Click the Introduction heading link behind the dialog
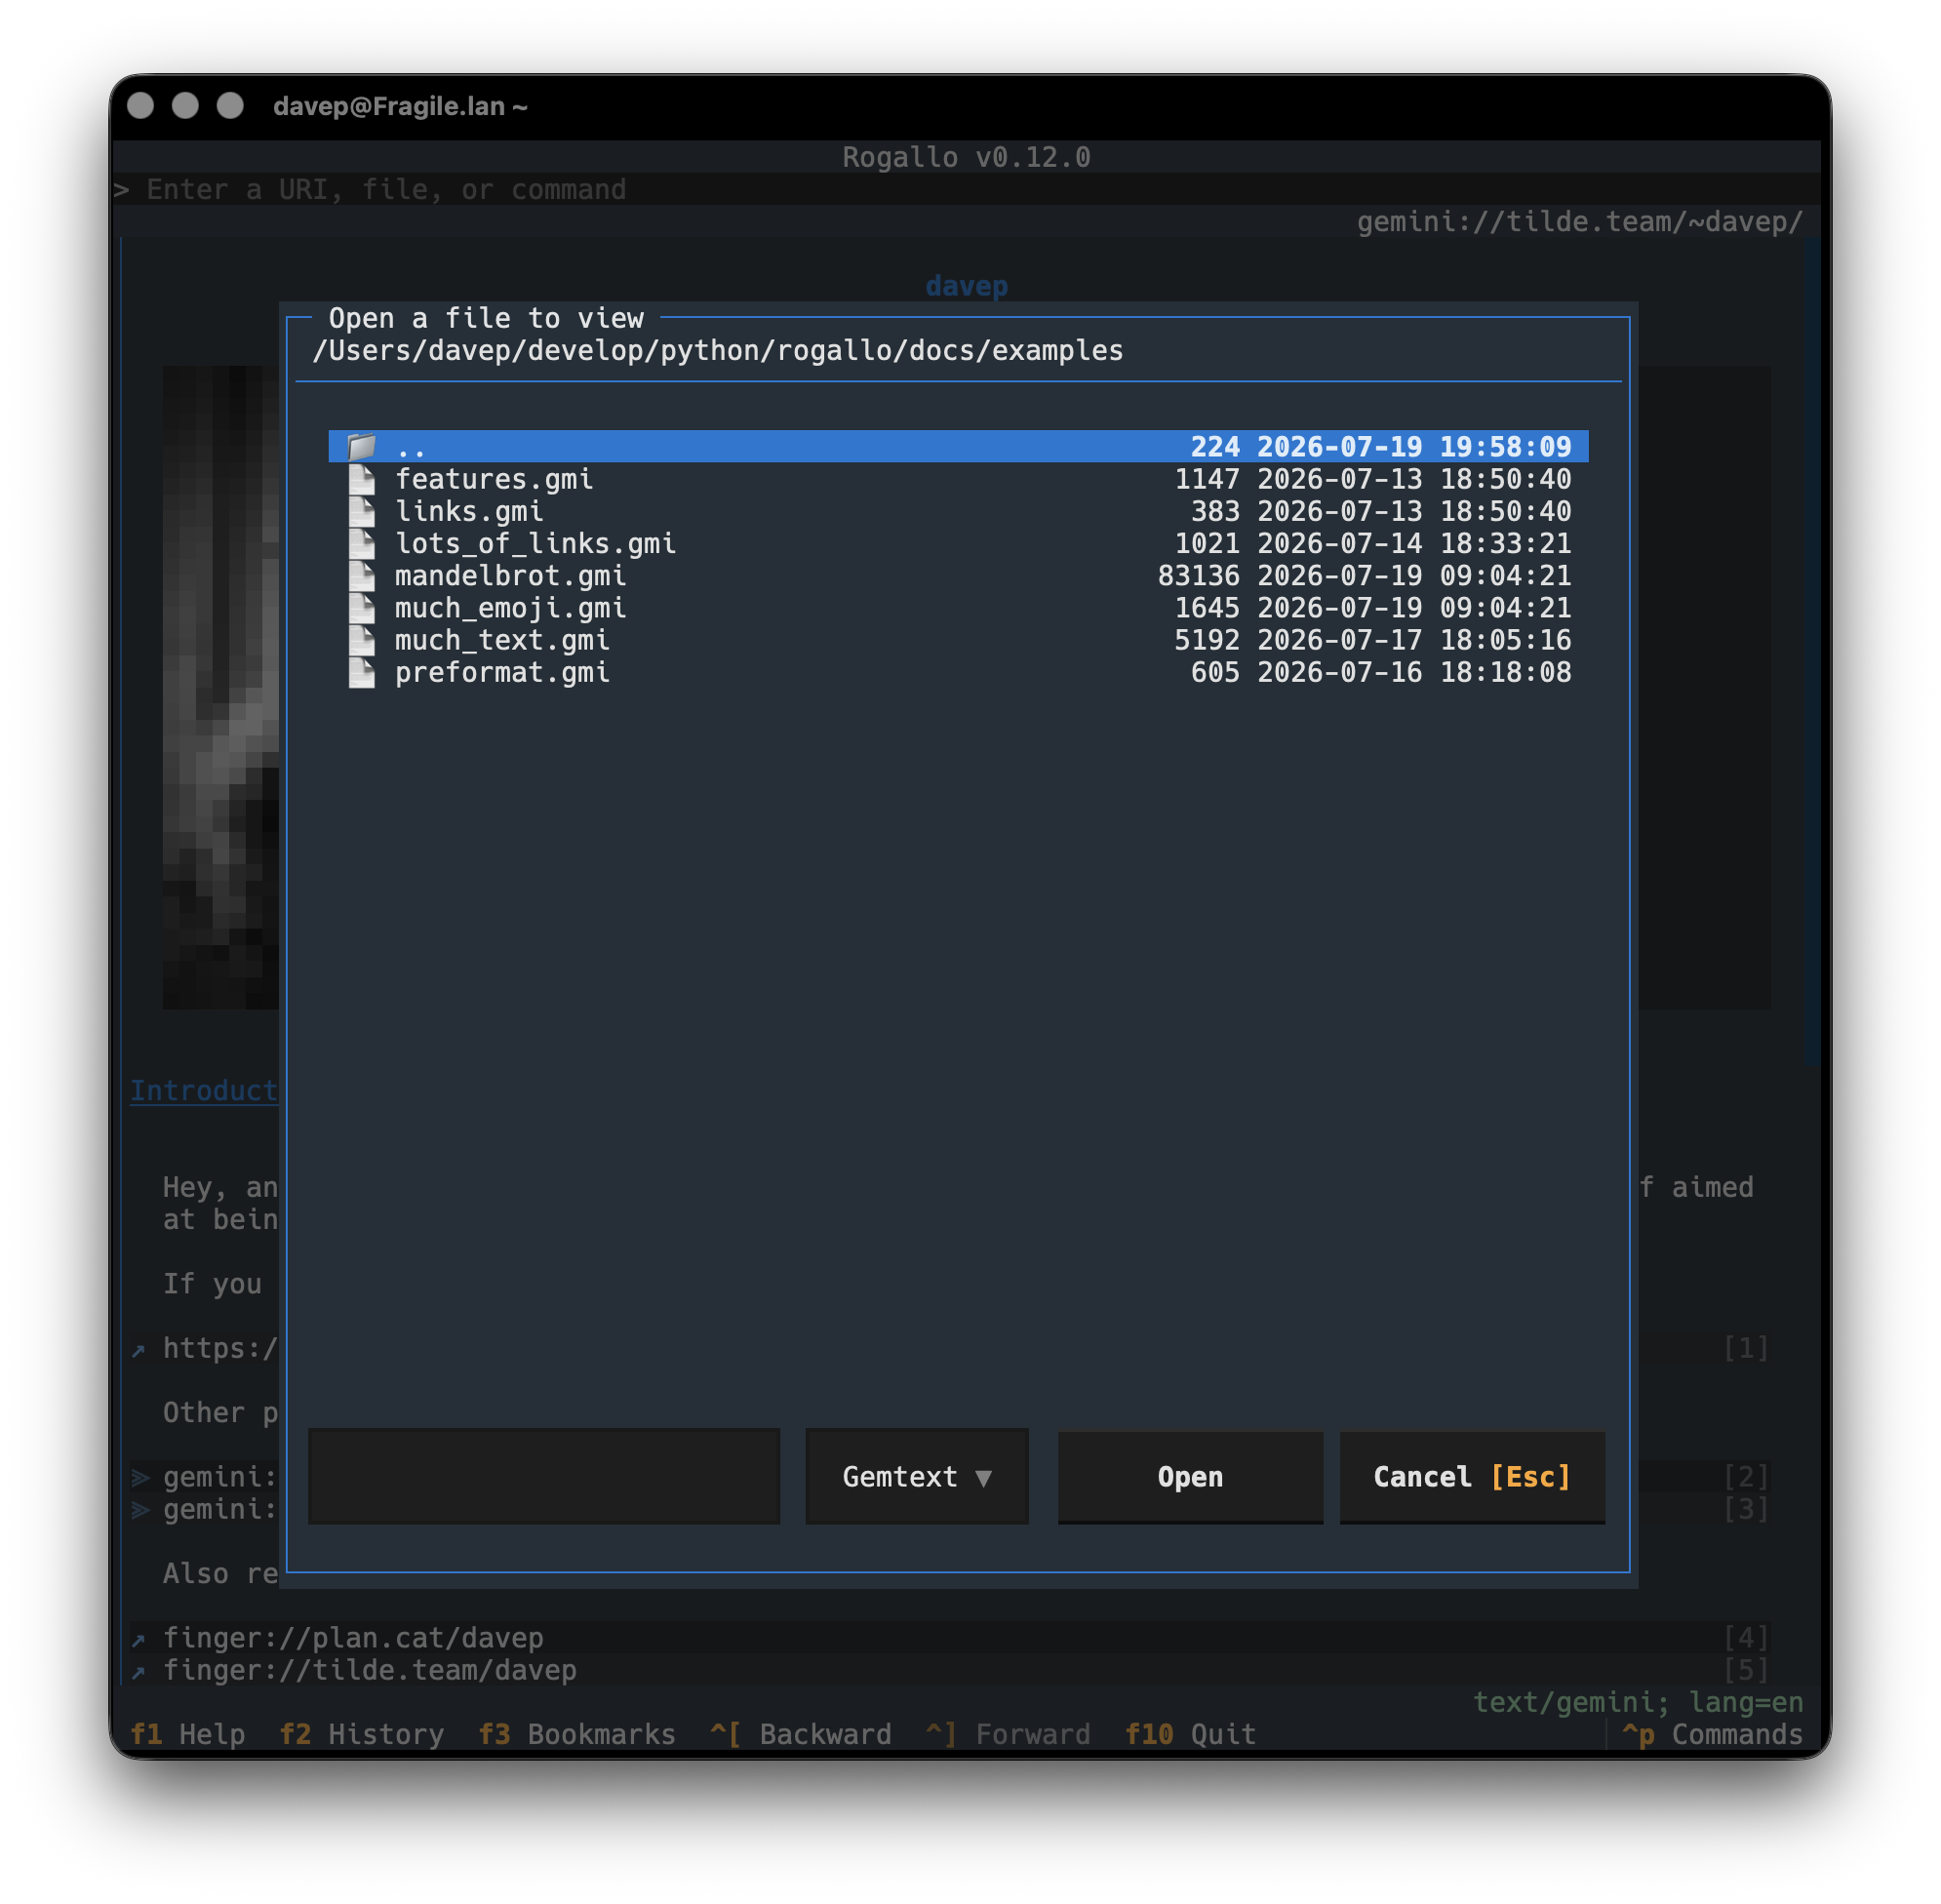The width and height of the screenshot is (1941, 1904). click(x=204, y=1091)
